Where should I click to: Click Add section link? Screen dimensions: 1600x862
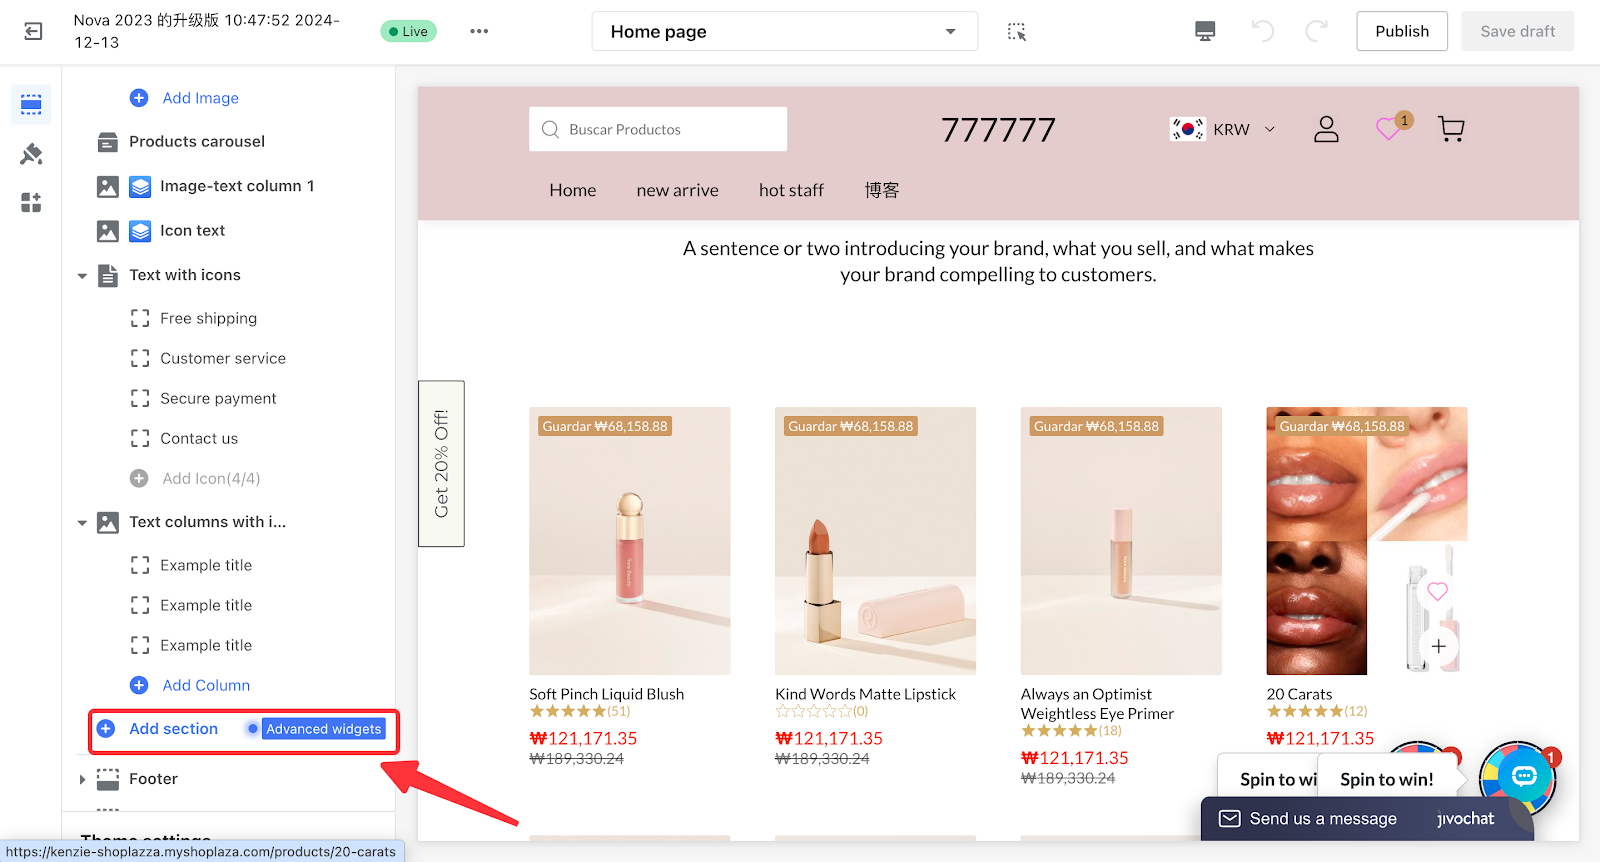[x=173, y=729]
